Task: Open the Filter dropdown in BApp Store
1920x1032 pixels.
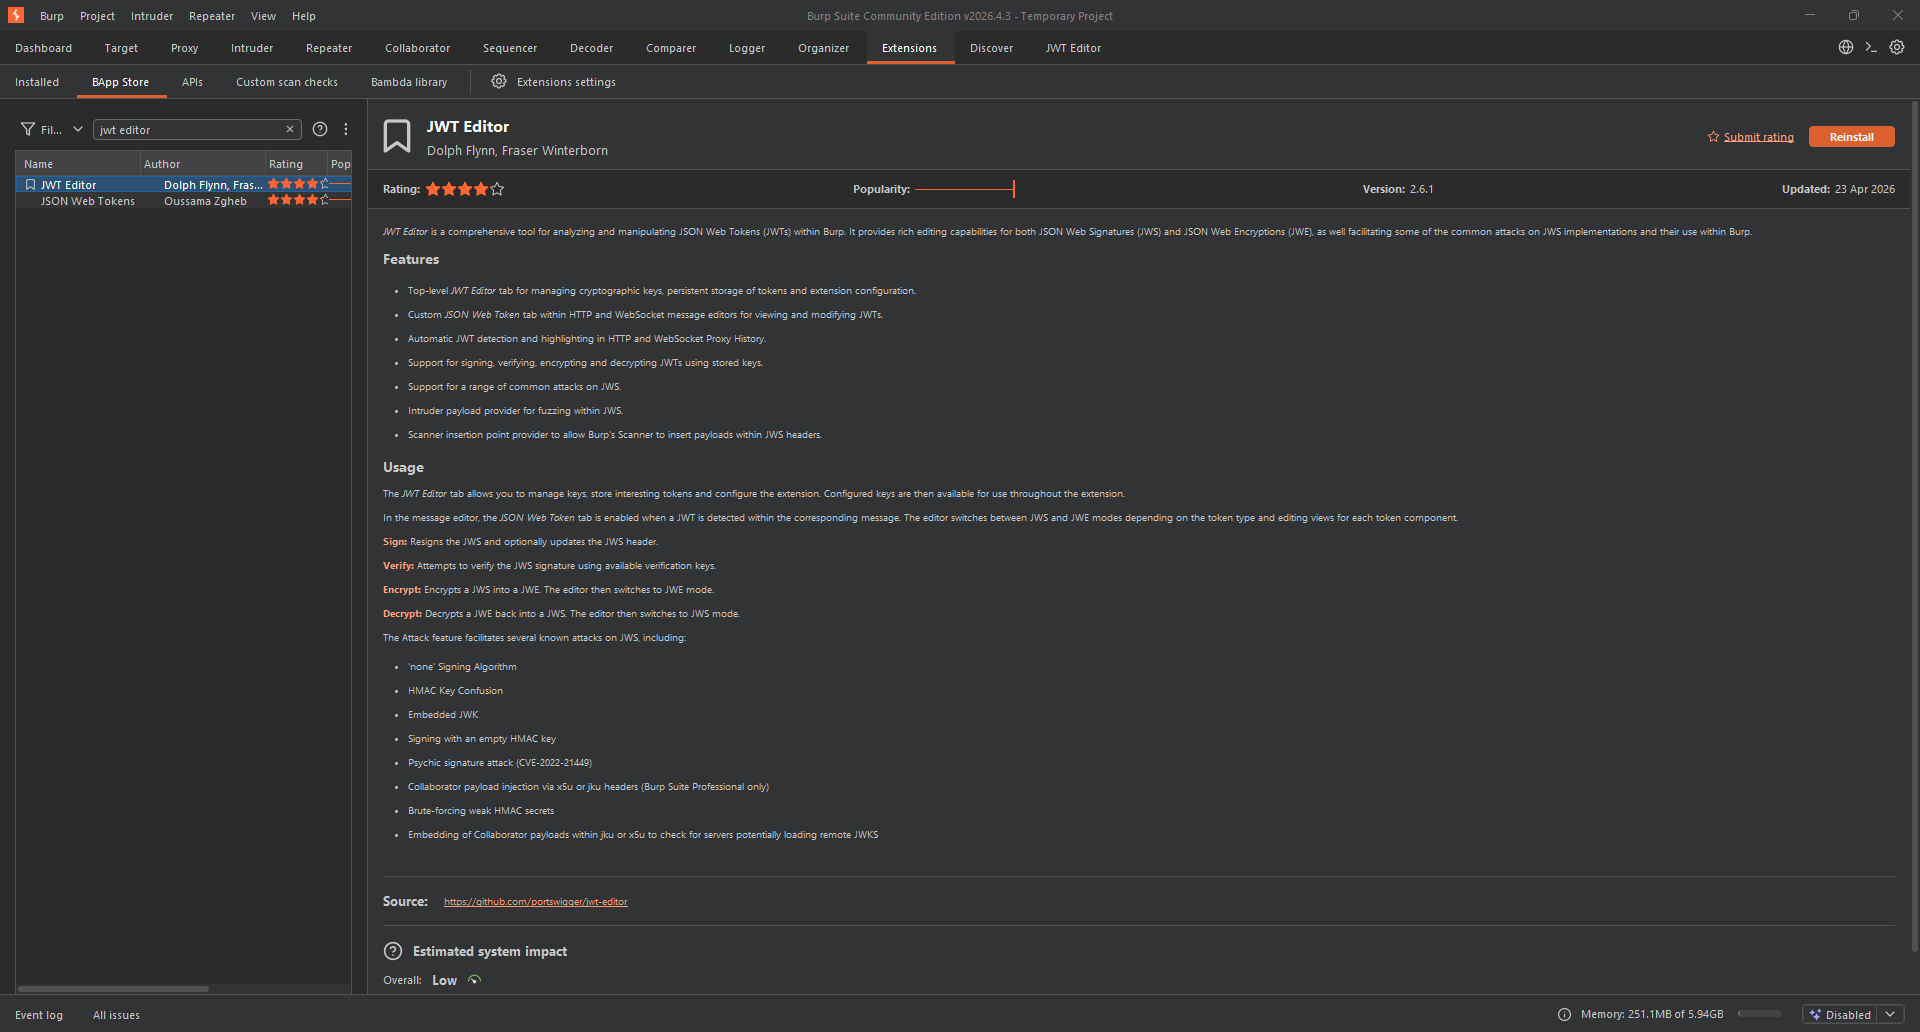Action: (x=52, y=129)
